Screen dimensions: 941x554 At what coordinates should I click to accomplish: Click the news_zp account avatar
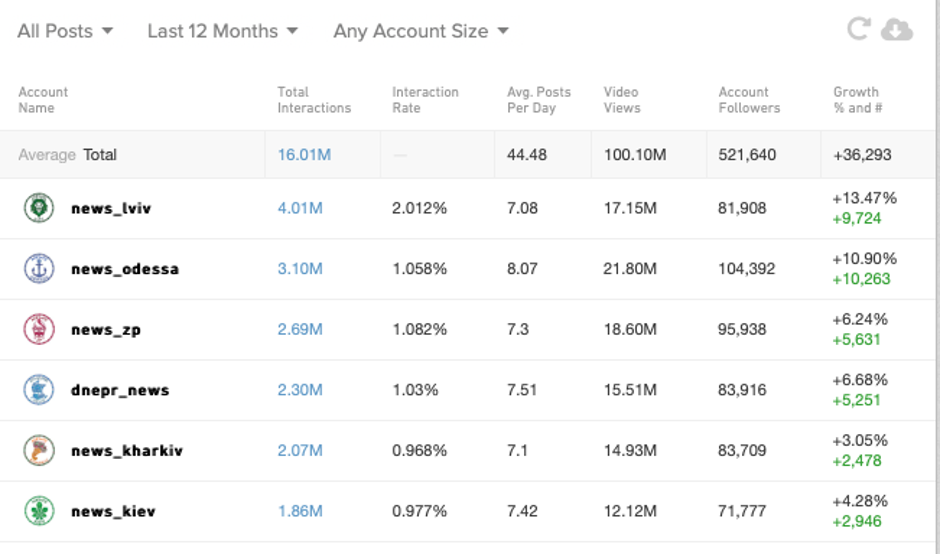(x=39, y=329)
